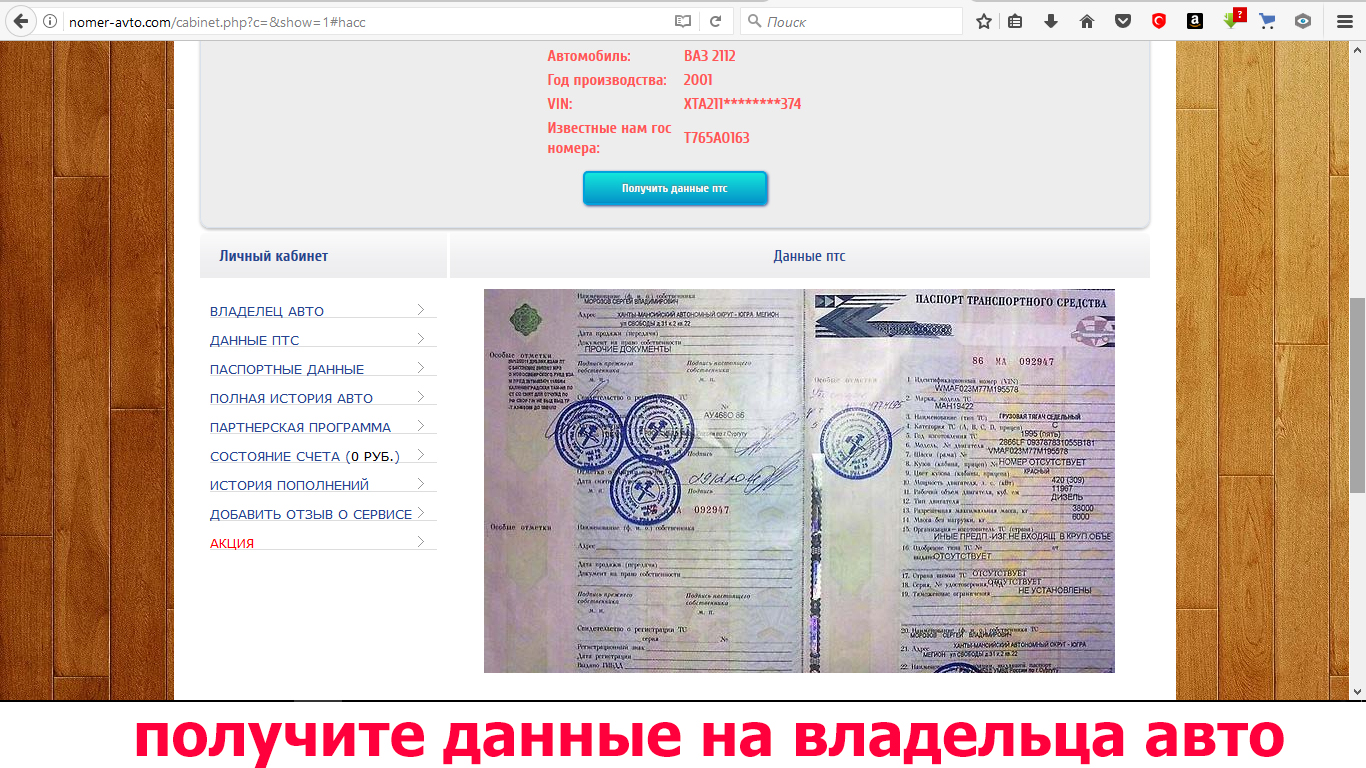Open the Firefox hamburger menu

pyautogui.click(x=1344, y=21)
